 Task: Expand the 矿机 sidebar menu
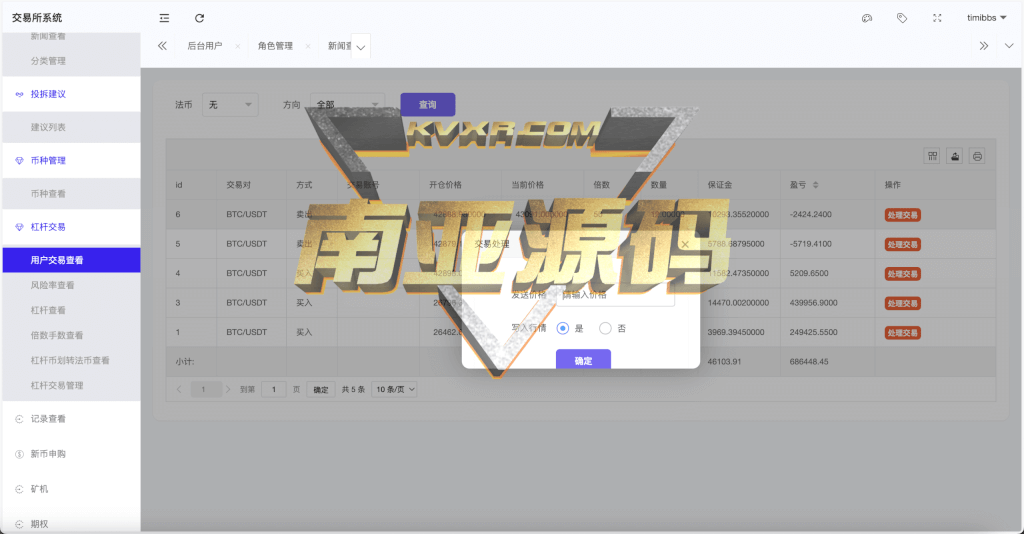coord(71,489)
